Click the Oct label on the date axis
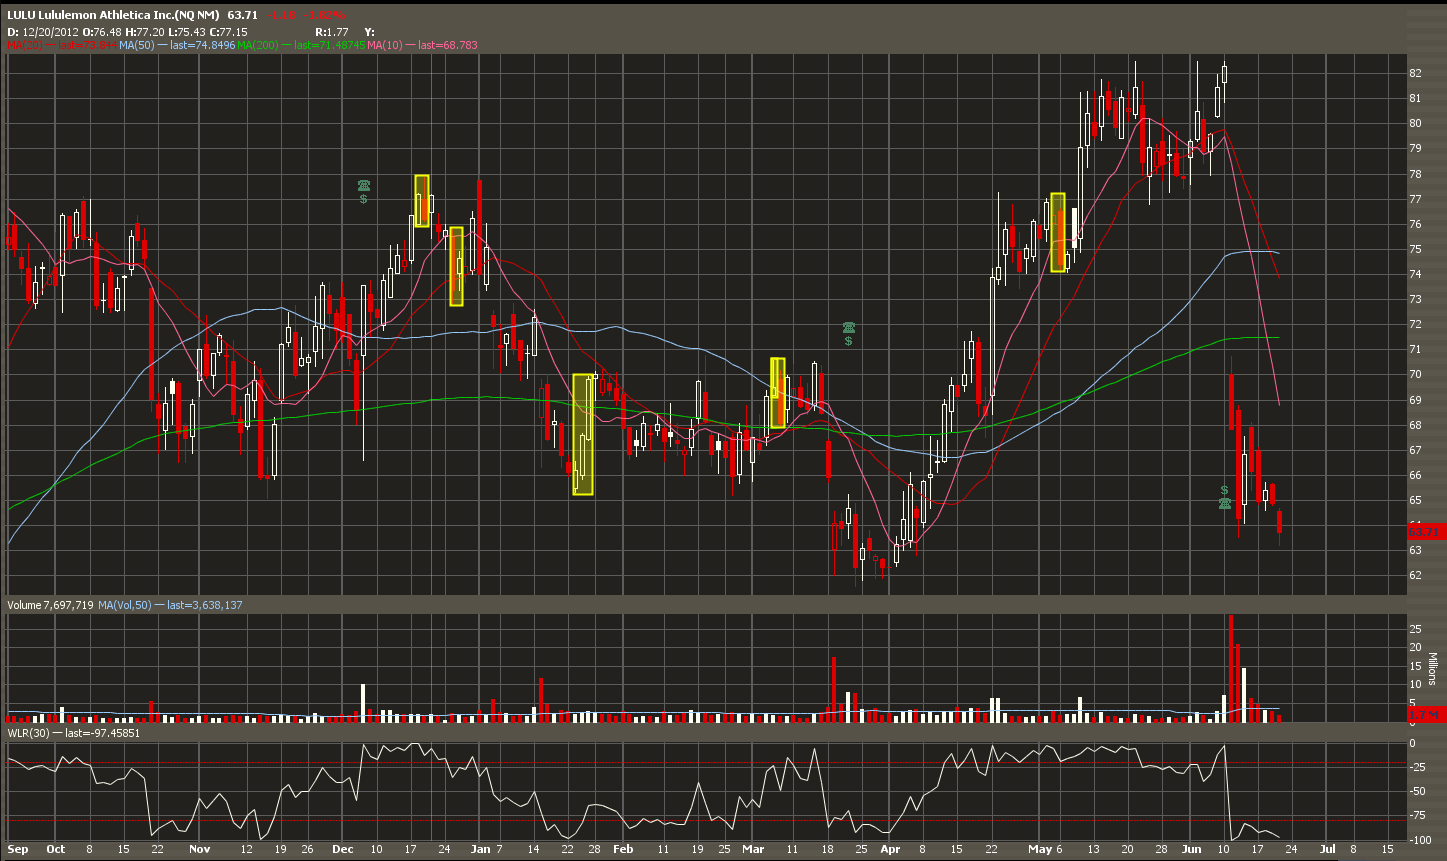The width and height of the screenshot is (1447, 861). click(x=56, y=849)
